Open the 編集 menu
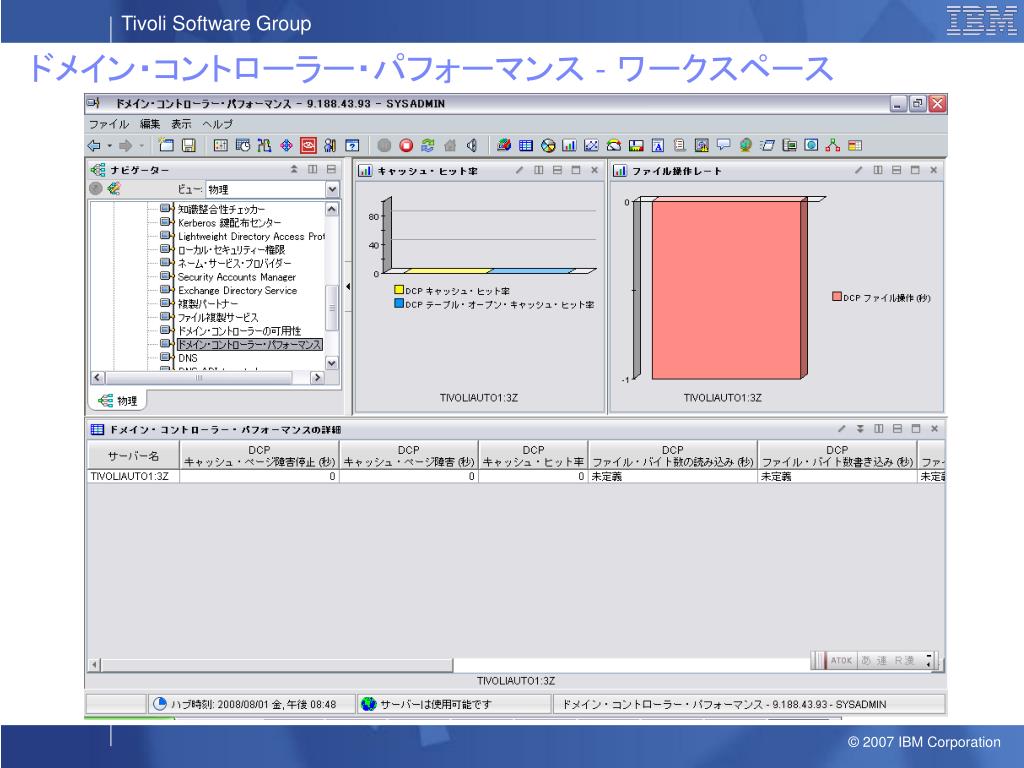 click(x=150, y=124)
